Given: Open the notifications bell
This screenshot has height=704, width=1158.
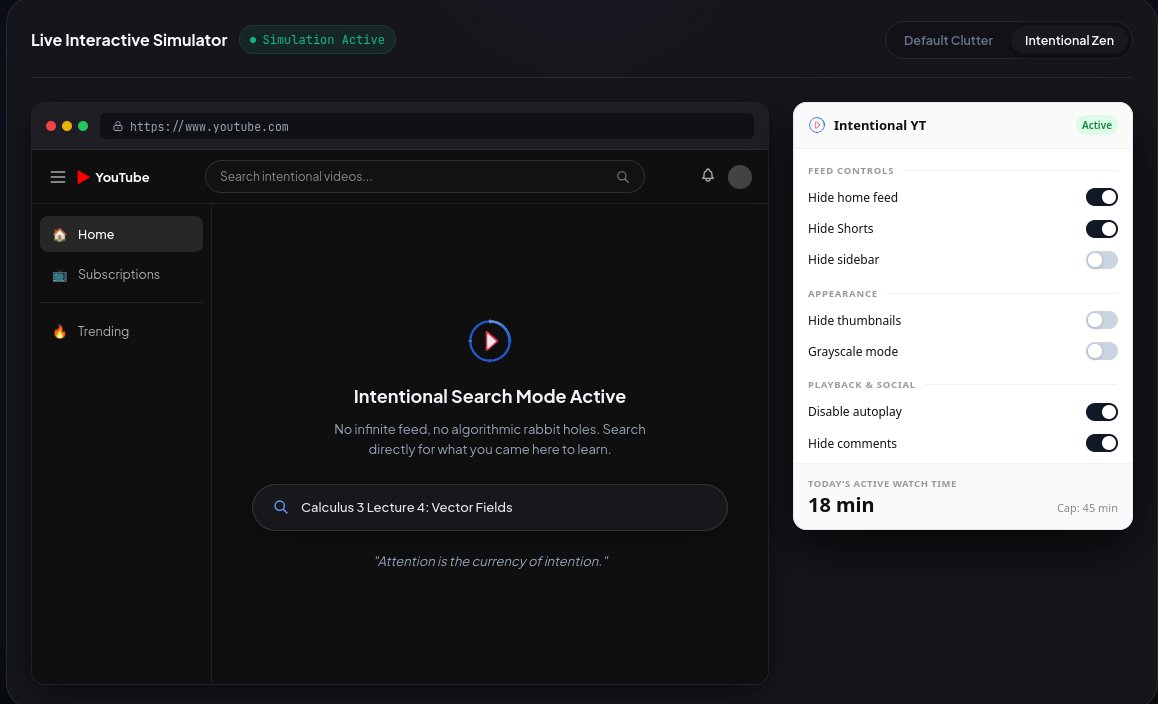Looking at the screenshot, I should [708, 176].
